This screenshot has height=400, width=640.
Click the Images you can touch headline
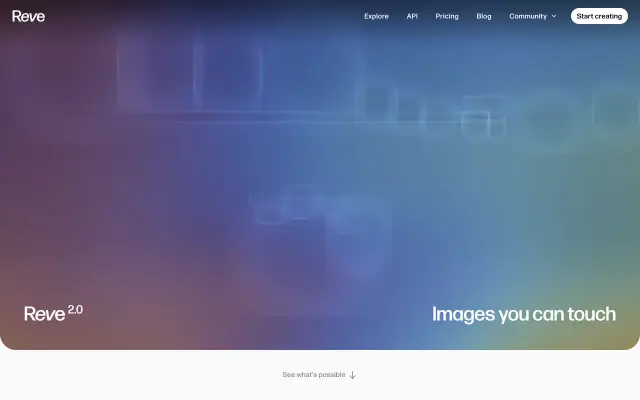click(x=524, y=314)
